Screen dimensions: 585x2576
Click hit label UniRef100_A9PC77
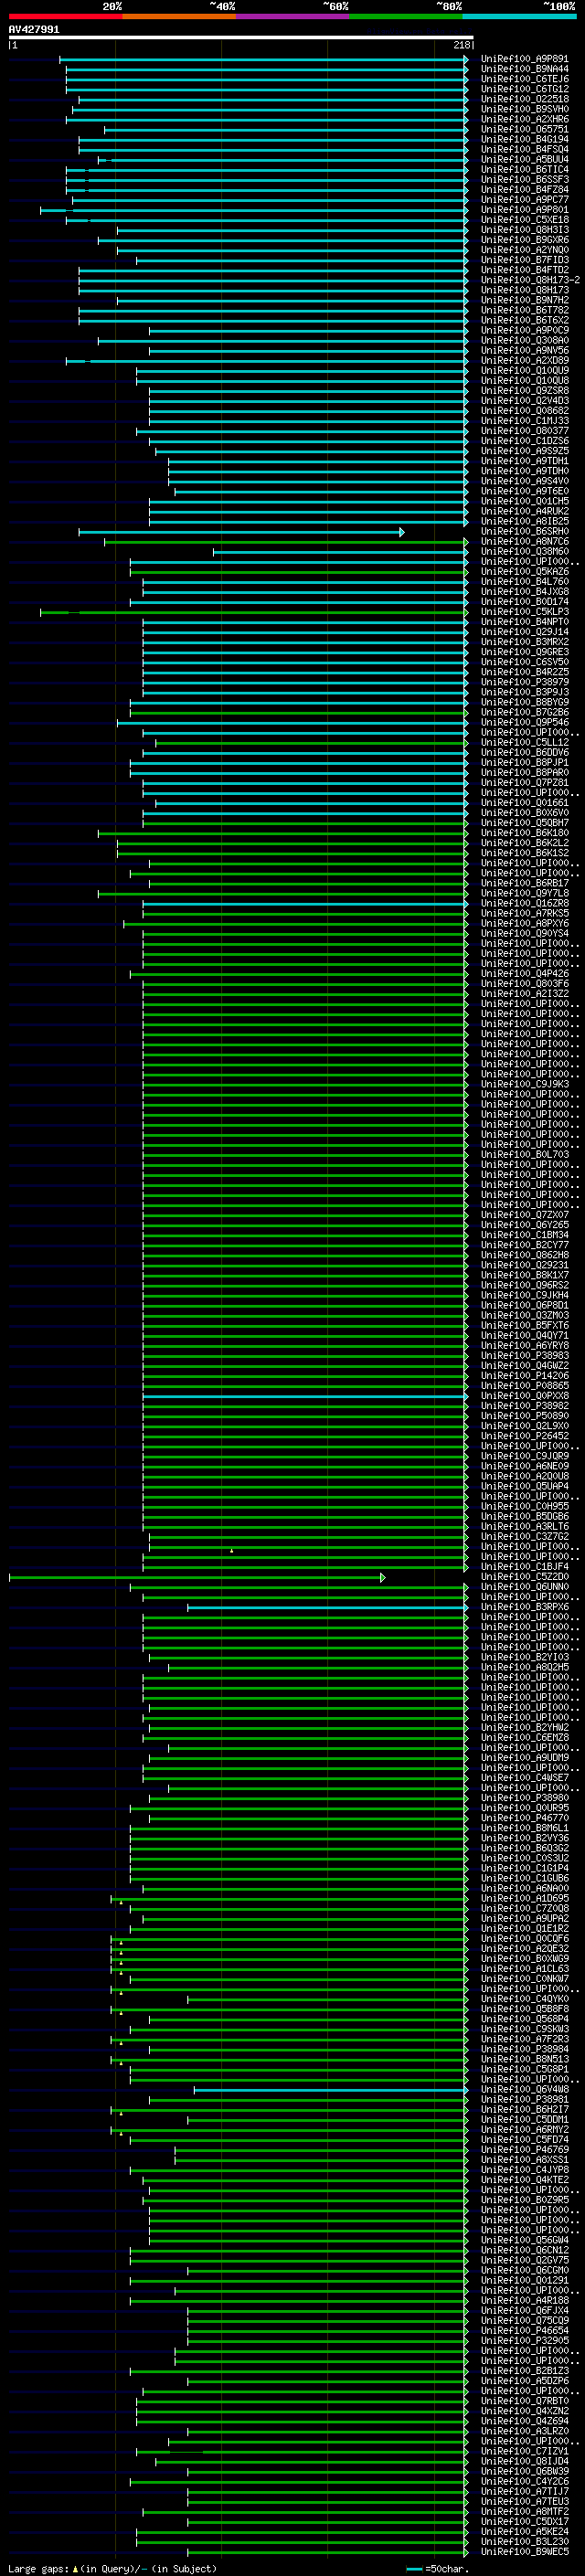[524, 199]
